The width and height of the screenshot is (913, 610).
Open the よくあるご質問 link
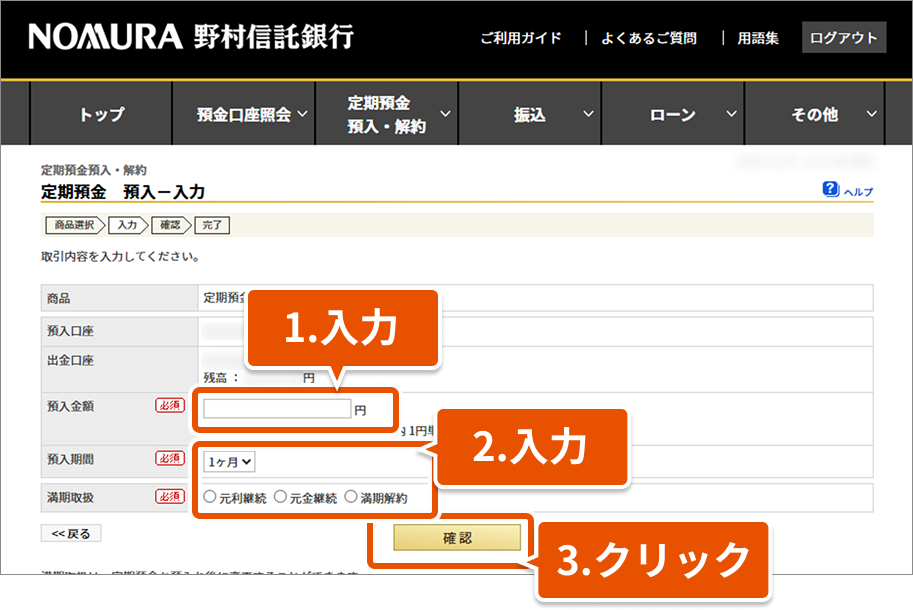[x=649, y=38]
